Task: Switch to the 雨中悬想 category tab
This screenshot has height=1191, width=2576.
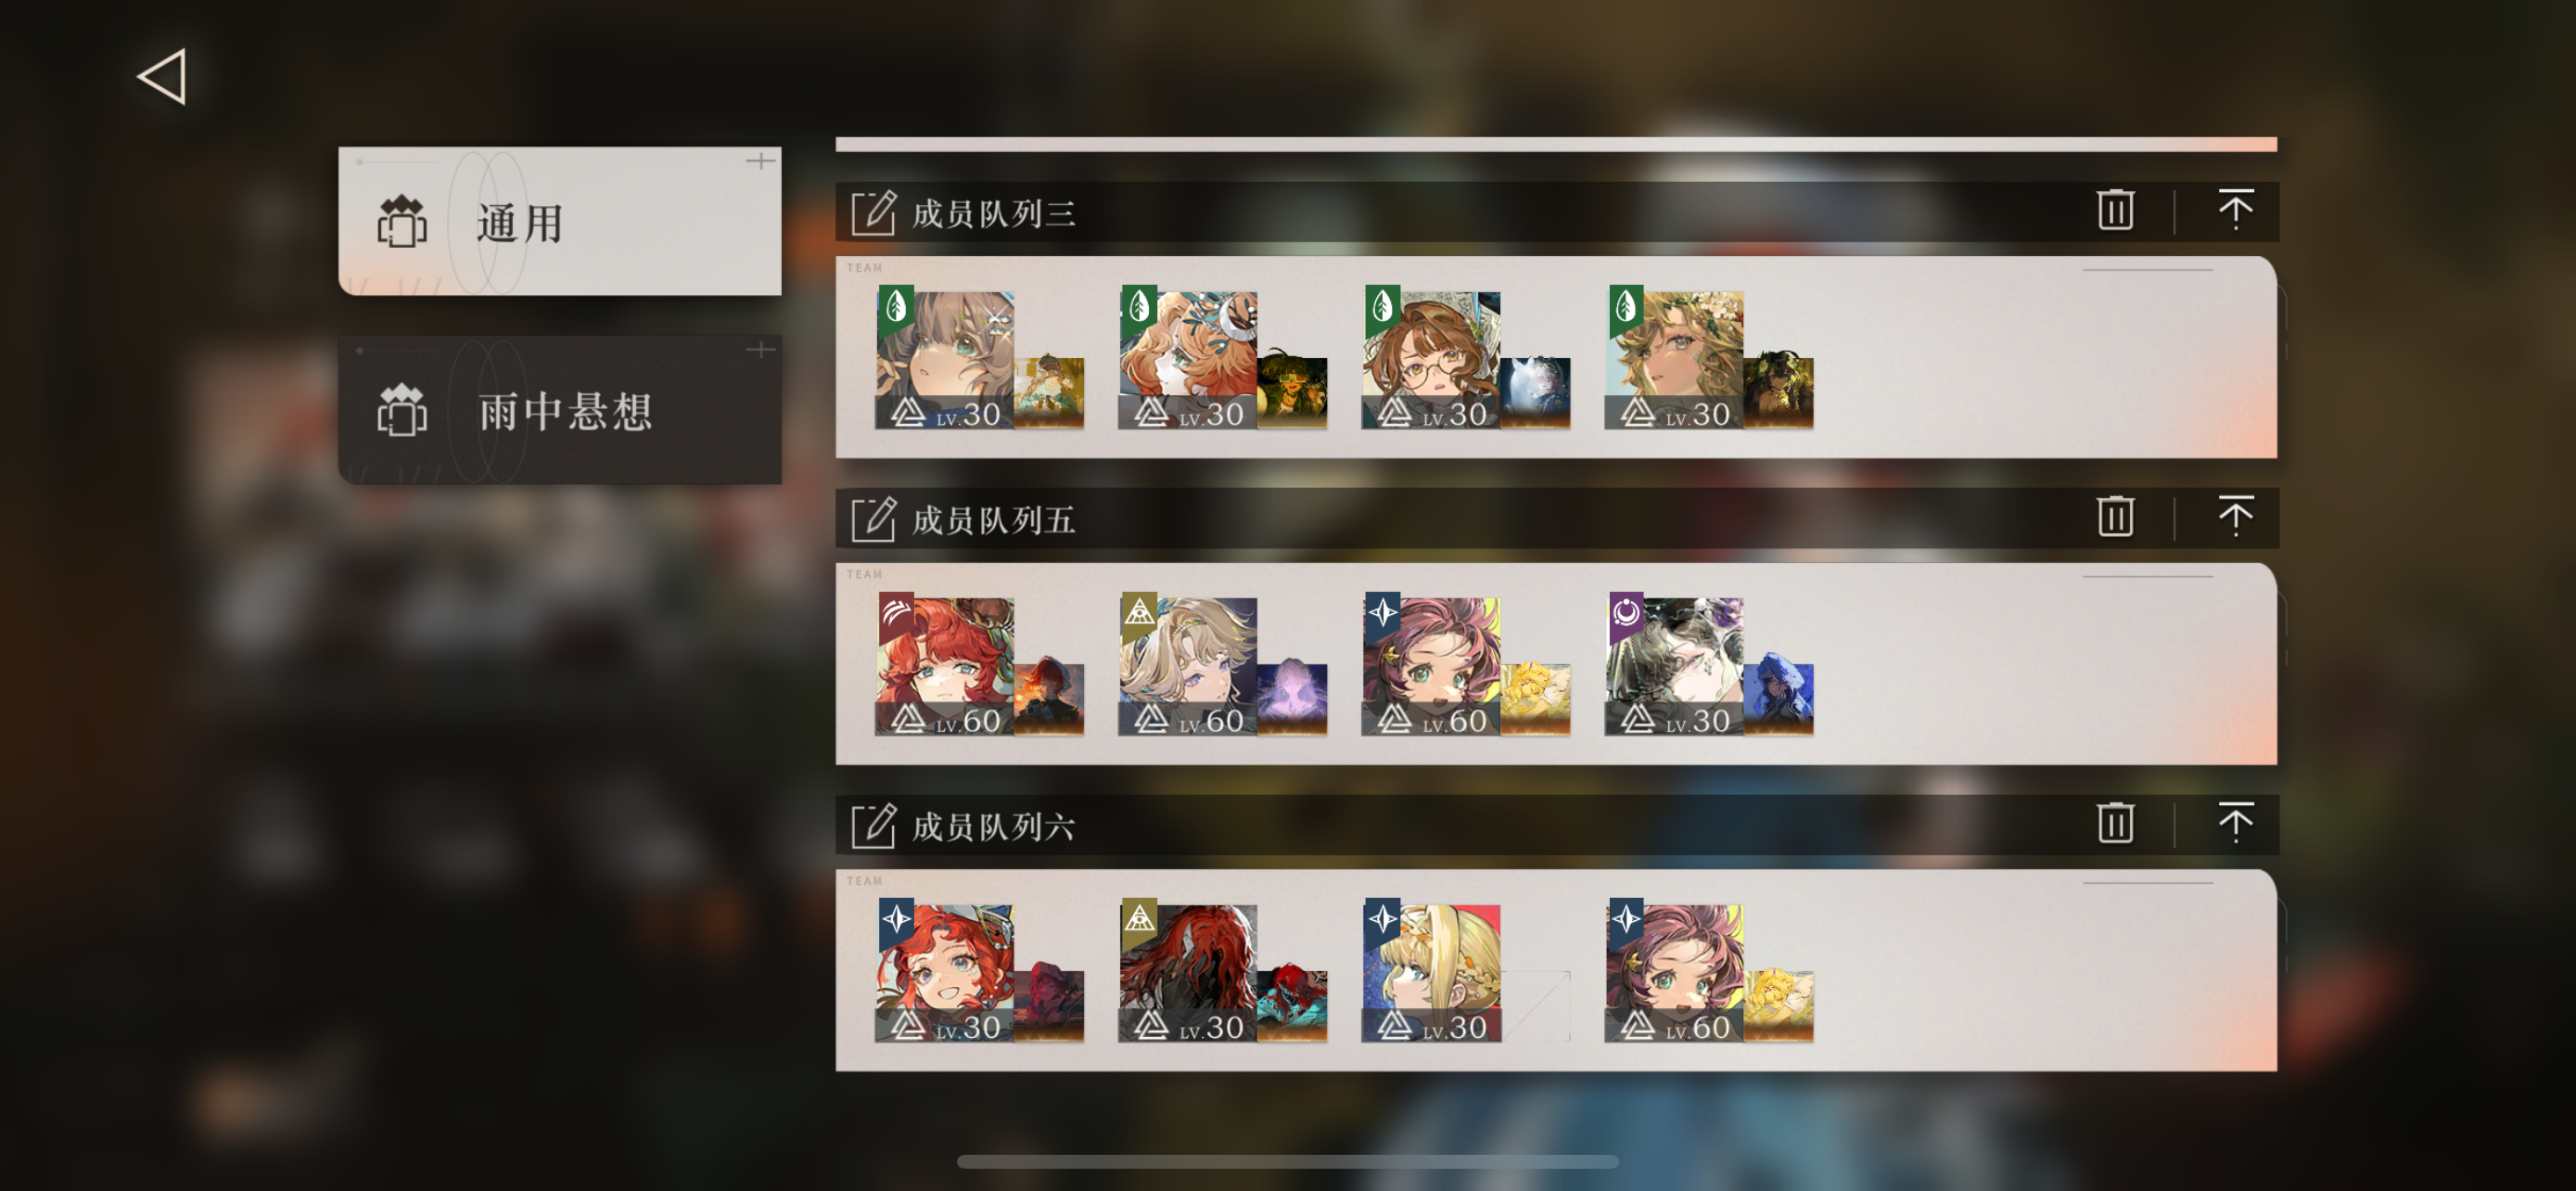Action: [x=560, y=410]
